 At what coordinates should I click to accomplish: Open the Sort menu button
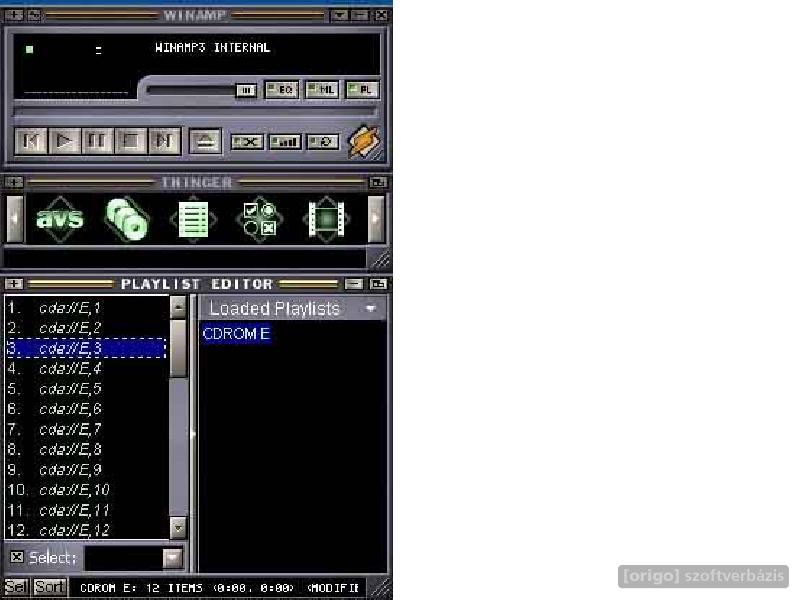49,587
